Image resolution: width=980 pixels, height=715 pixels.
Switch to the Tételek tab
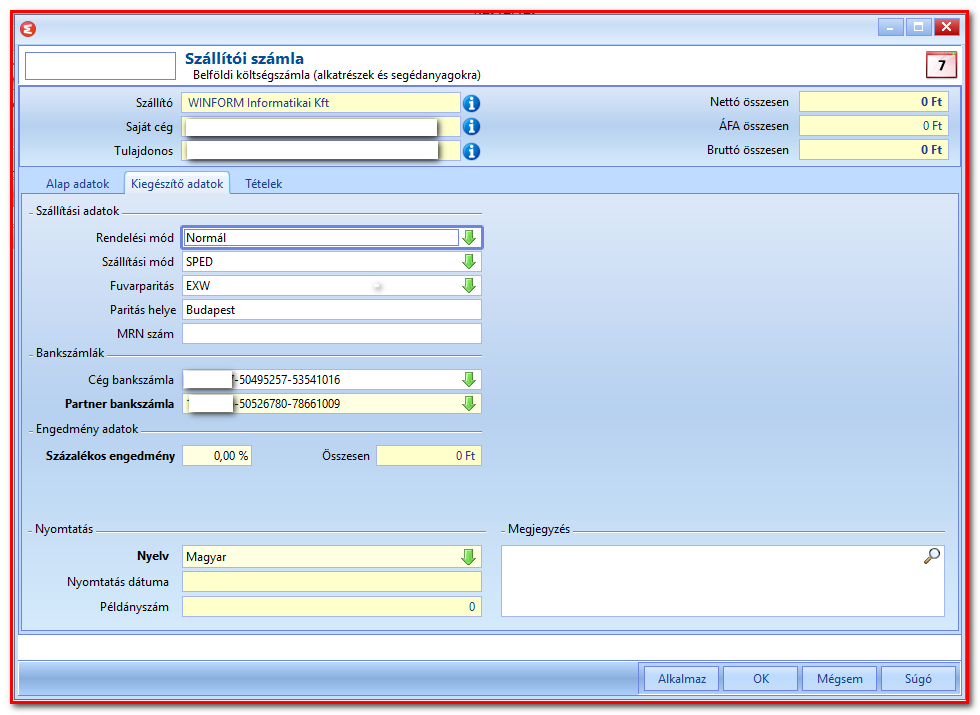263,184
